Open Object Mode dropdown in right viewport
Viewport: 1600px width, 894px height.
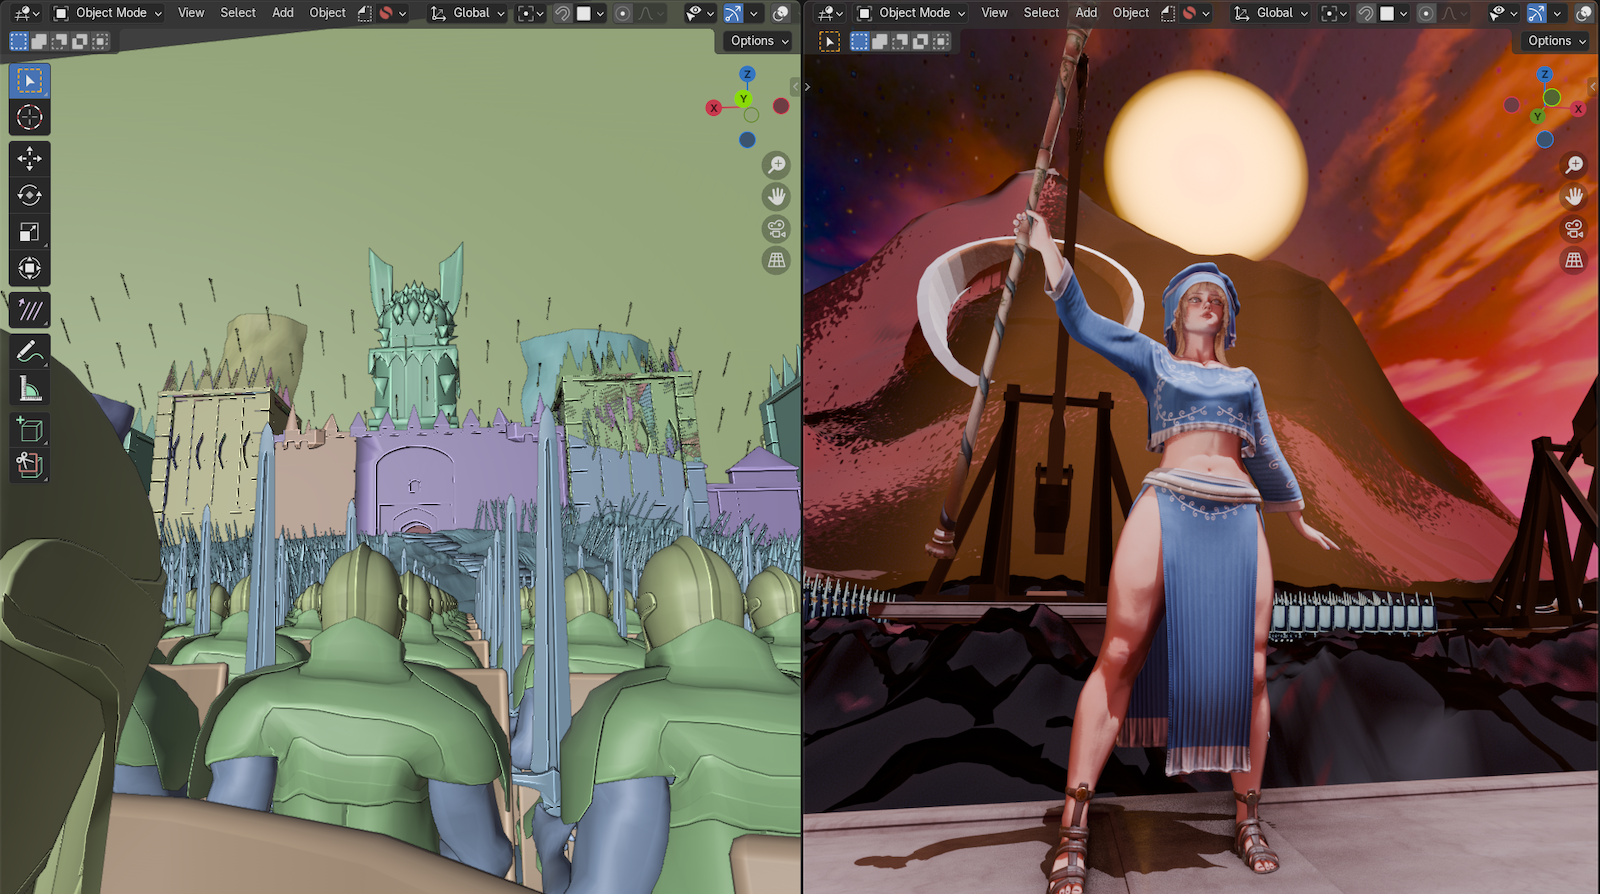click(x=911, y=13)
